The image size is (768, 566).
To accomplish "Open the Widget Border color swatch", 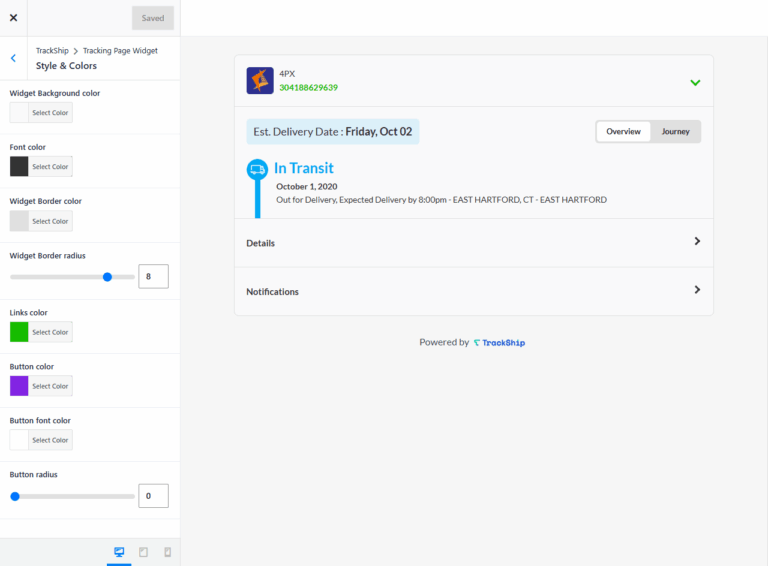I will 19,221.
